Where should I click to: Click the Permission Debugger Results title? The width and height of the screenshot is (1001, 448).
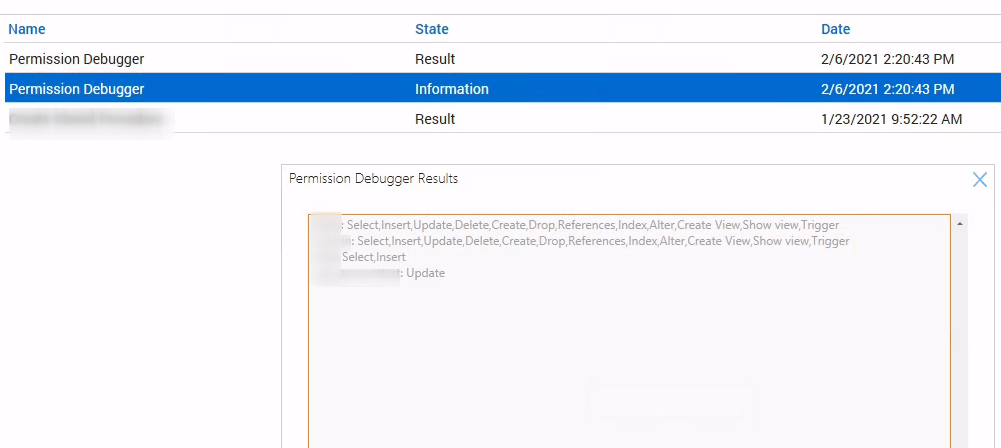(x=373, y=179)
